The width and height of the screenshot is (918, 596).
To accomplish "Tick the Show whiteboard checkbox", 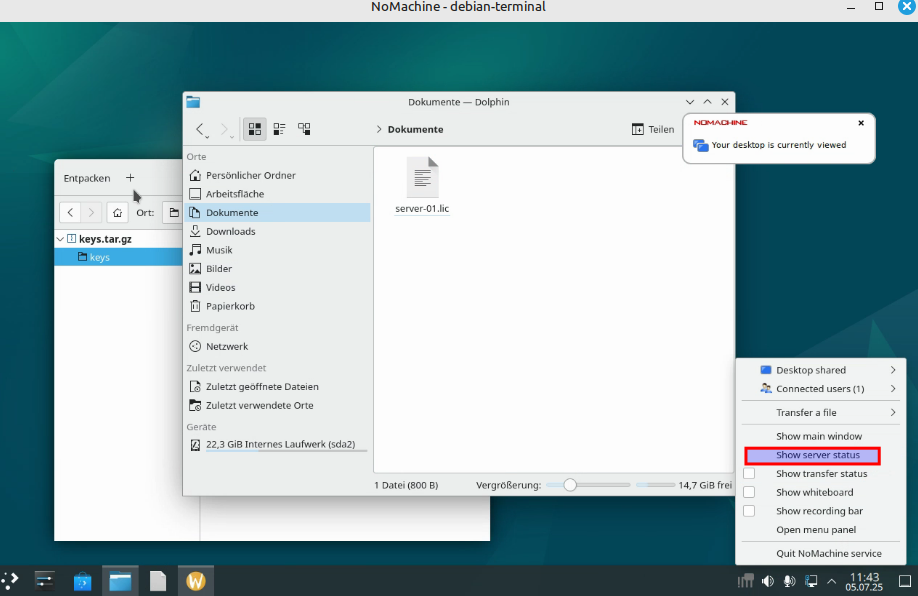I will pyautogui.click(x=749, y=492).
